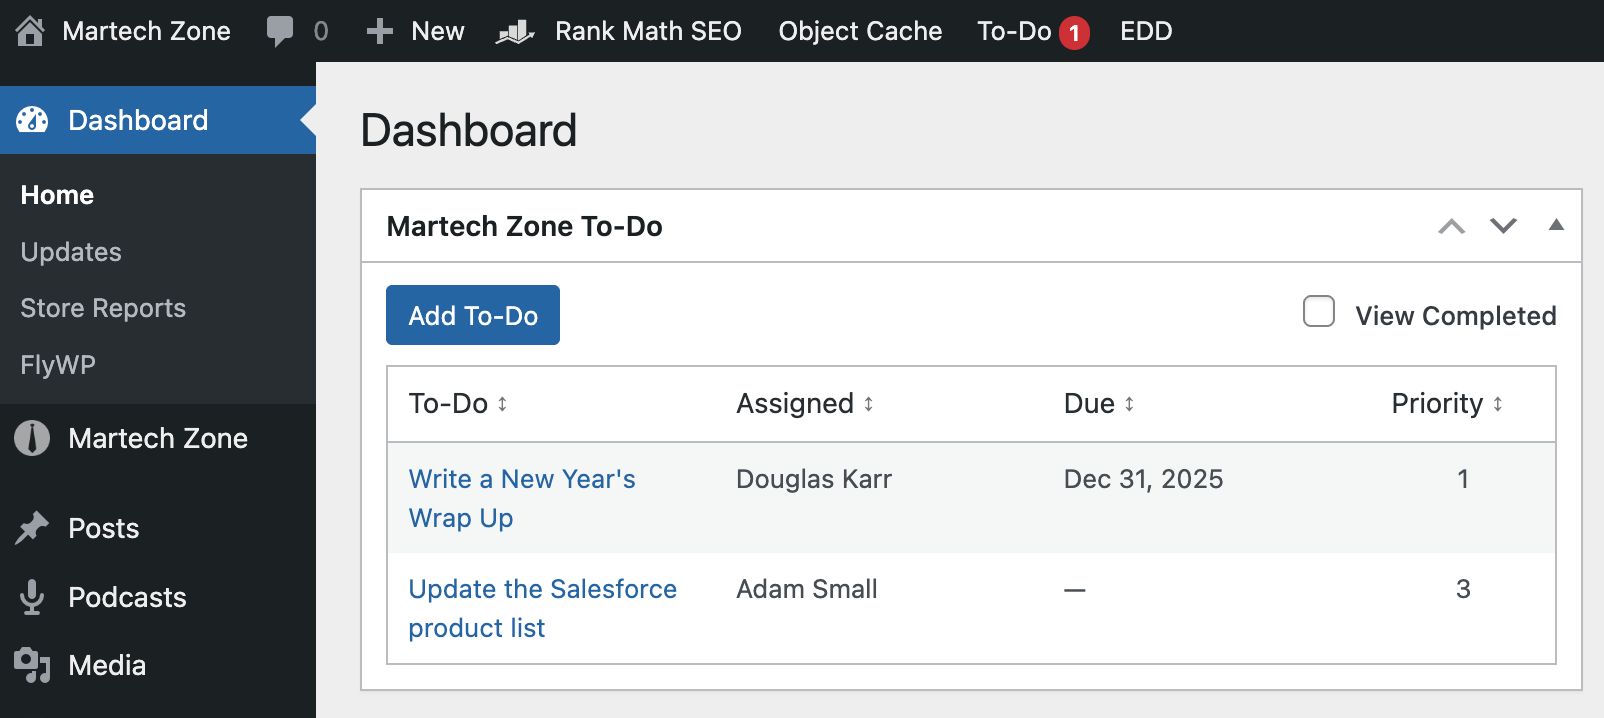1604x718 pixels.
Task: Enable the View Completed checkbox
Action: [1319, 312]
